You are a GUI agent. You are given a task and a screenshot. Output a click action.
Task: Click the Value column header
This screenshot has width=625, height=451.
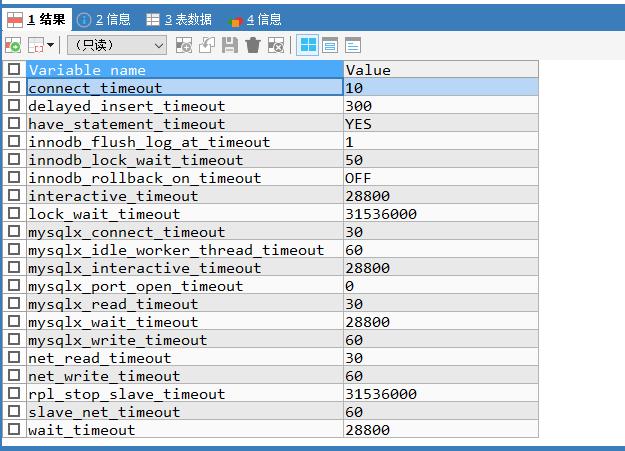(x=441, y=70)
